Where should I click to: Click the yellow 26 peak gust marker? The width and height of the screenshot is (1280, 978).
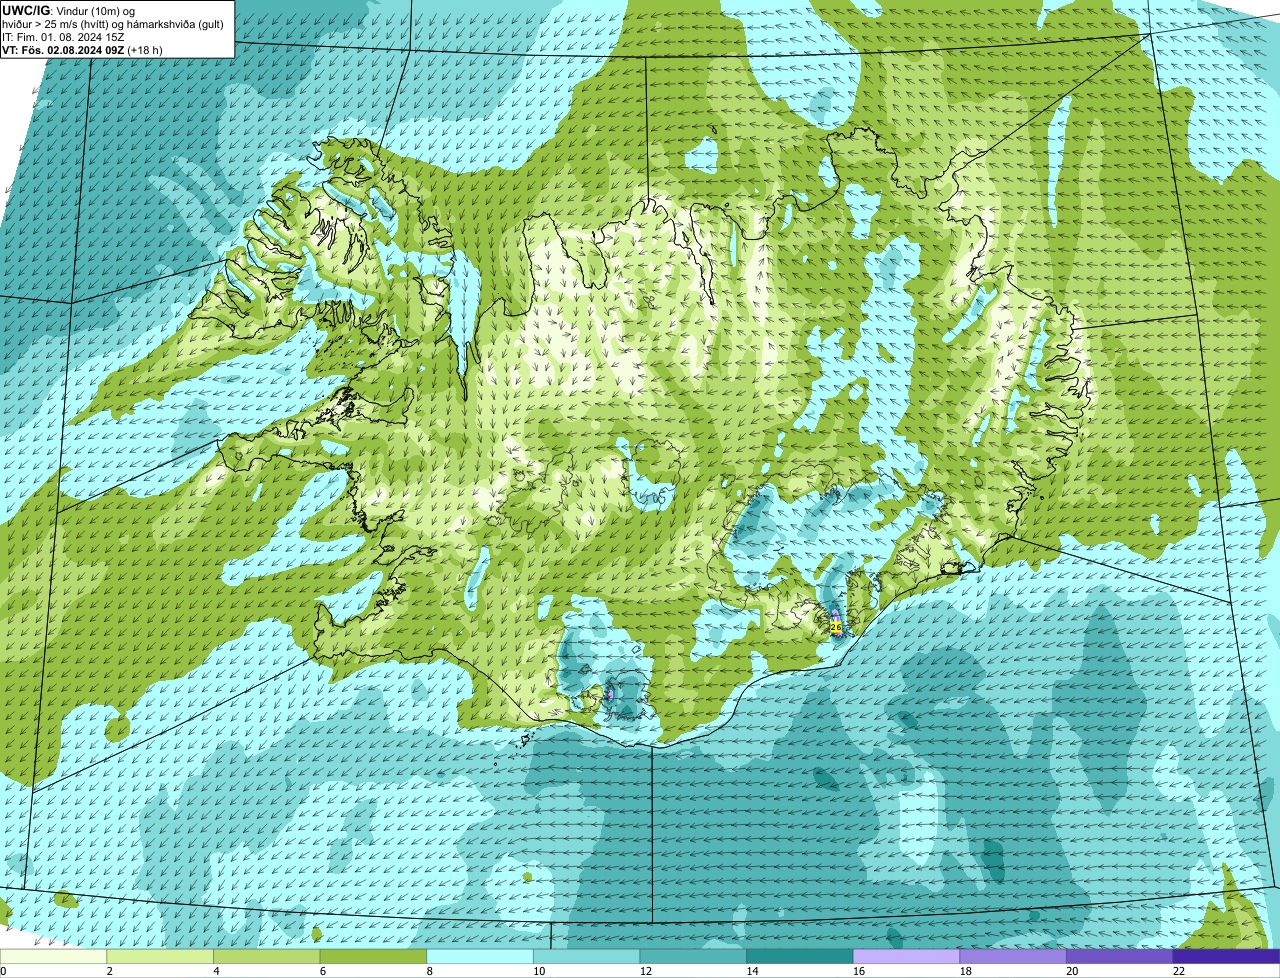[x=836, y=627]
